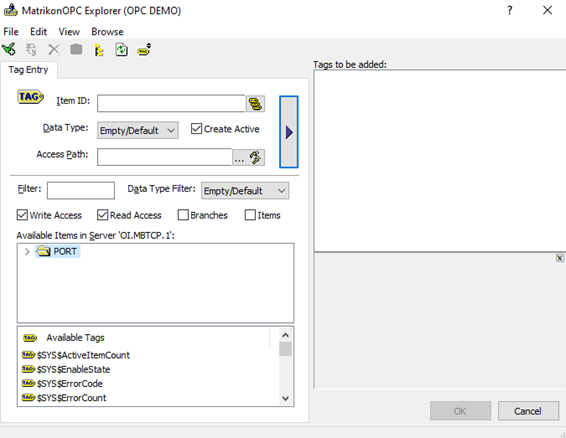Viewport: 566px width, 438px height.
Task: Click into the Filter text field
Action: tap(81, 190)
